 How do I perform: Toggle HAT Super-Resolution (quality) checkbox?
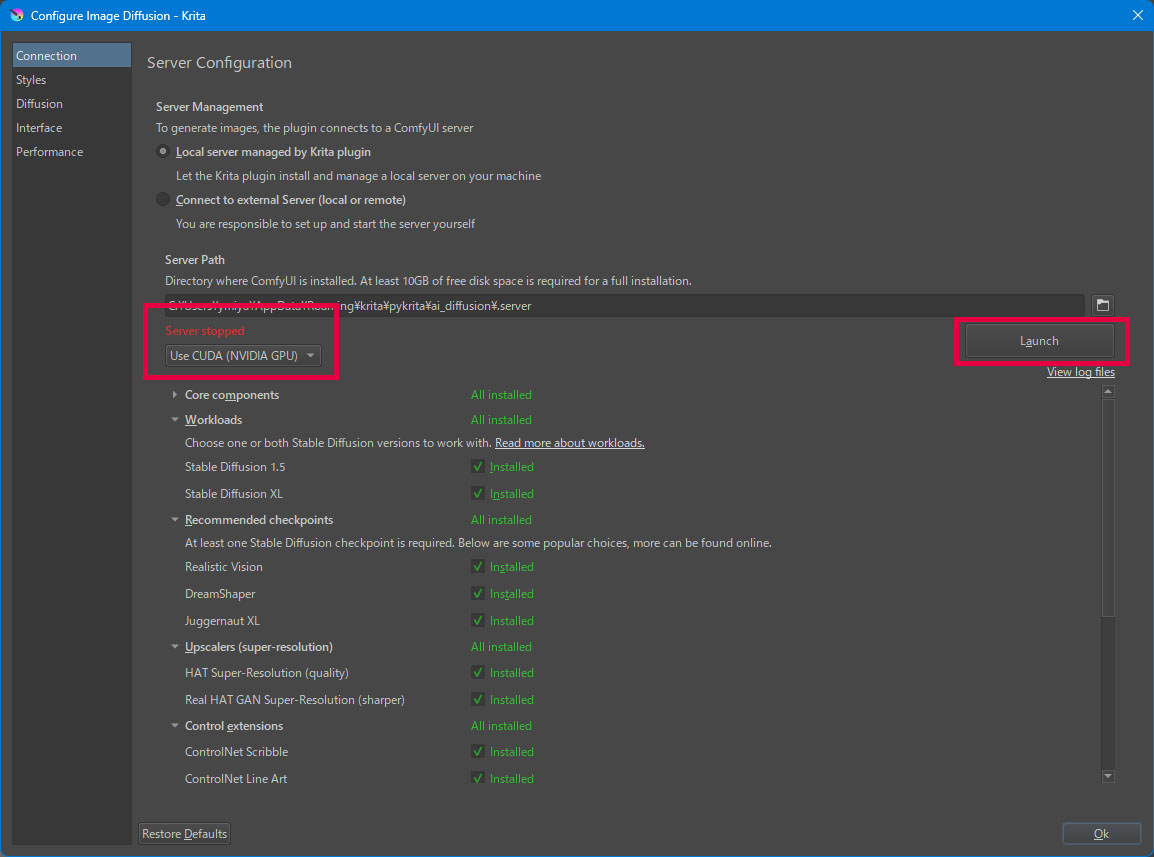click(x=478, y=672)
